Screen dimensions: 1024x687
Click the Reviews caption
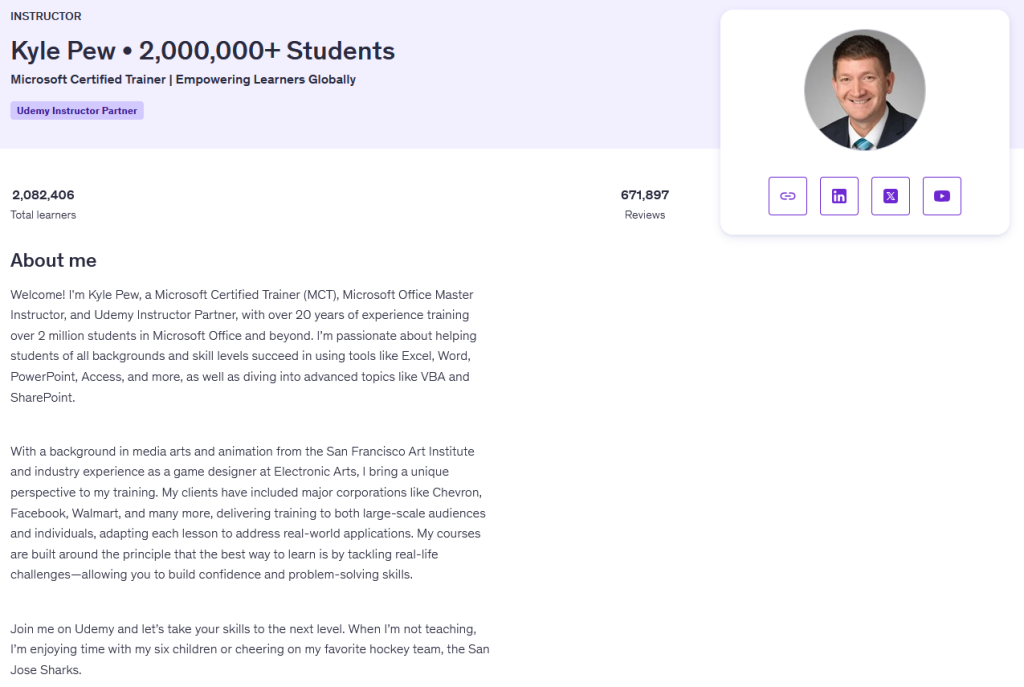tap(644, 215)
